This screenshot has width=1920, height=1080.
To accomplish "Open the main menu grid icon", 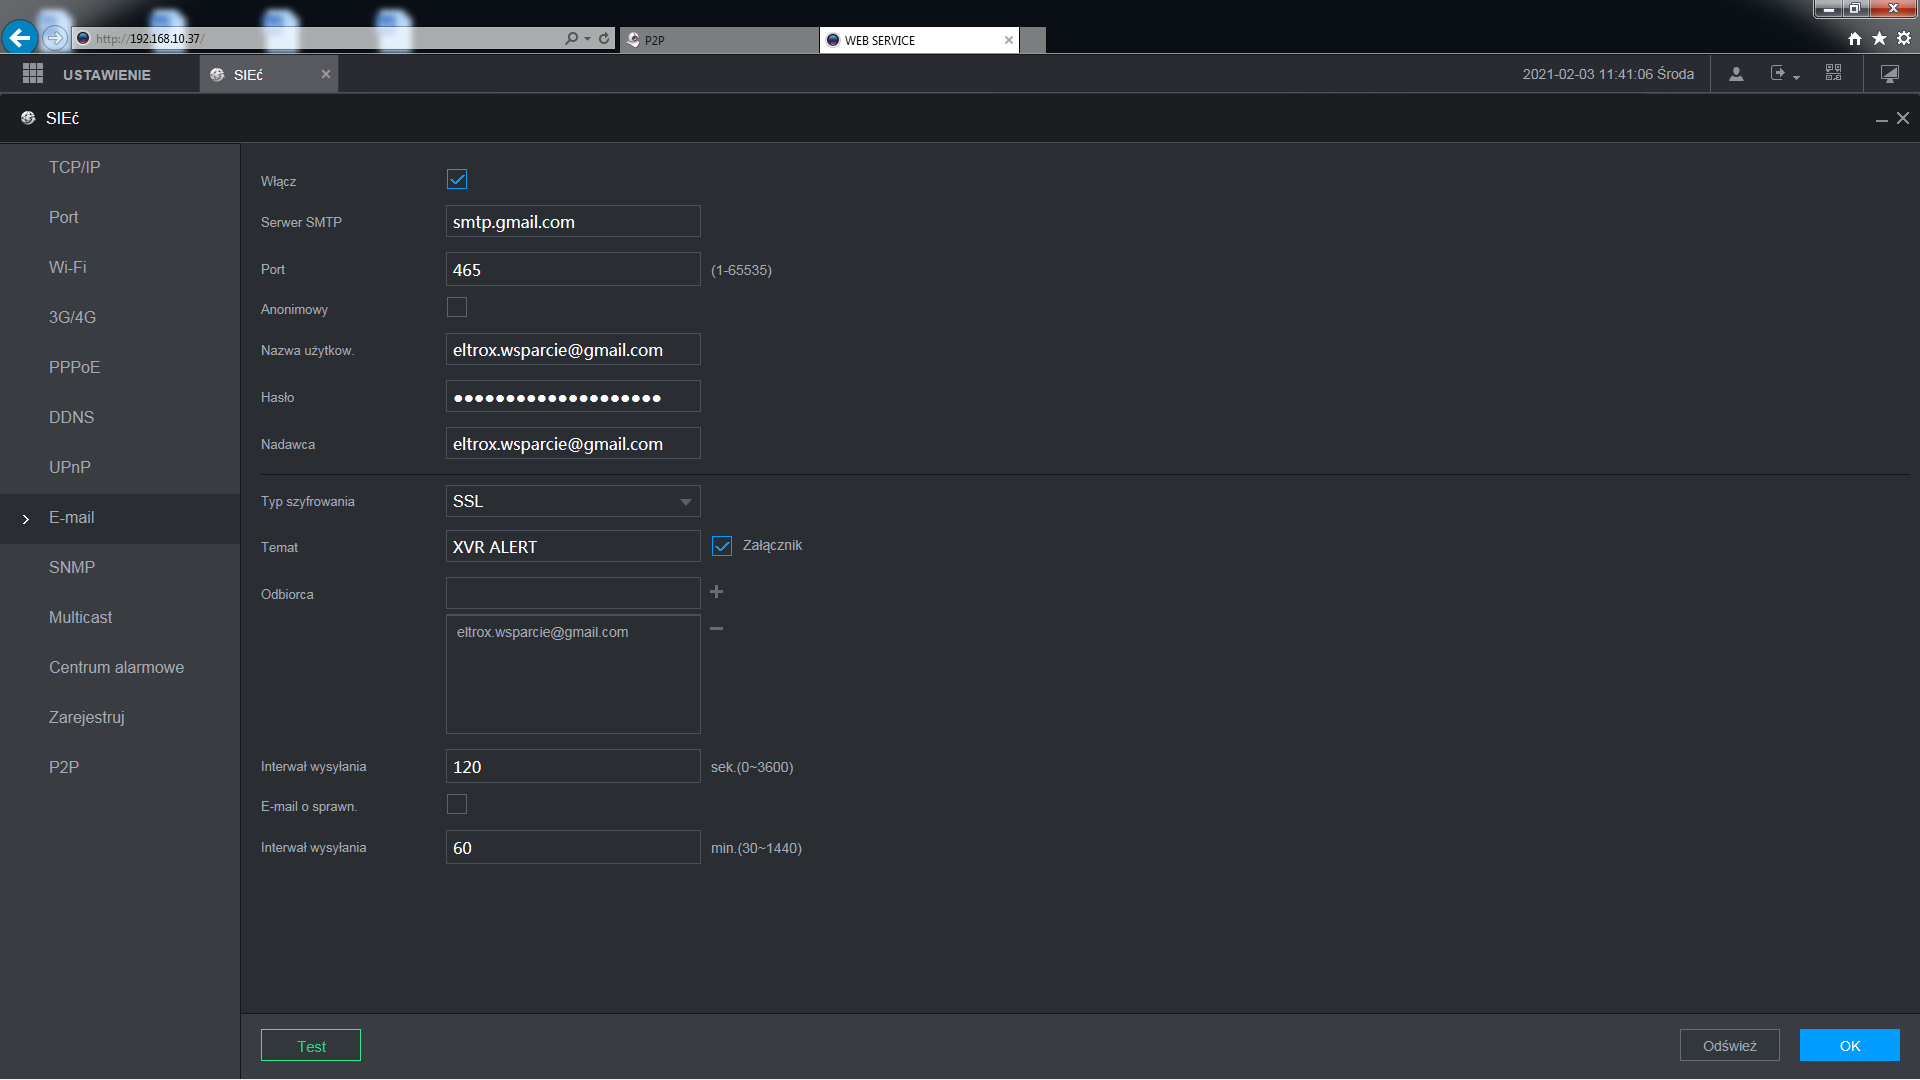I will (33, 74).
